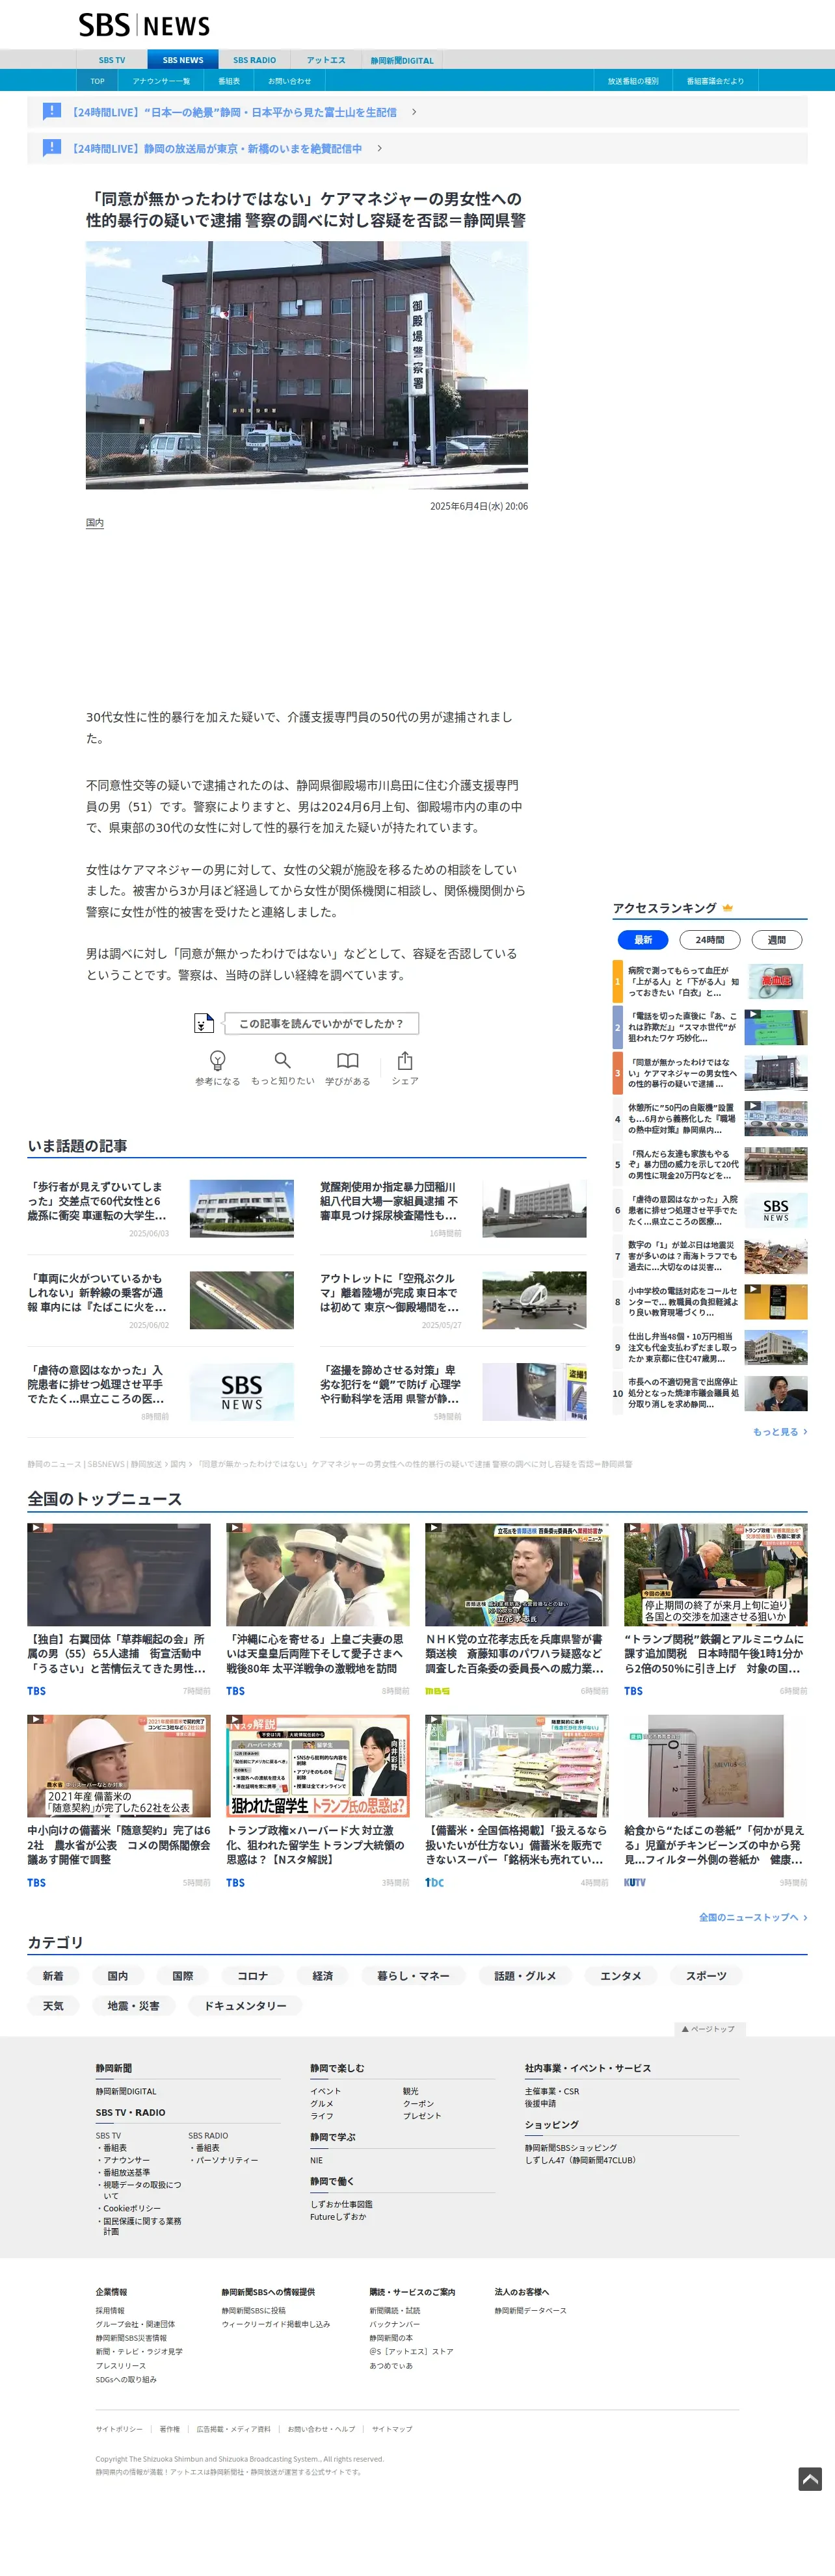Click the 参考になる lightbulb reaction icon

point(217,1060)
